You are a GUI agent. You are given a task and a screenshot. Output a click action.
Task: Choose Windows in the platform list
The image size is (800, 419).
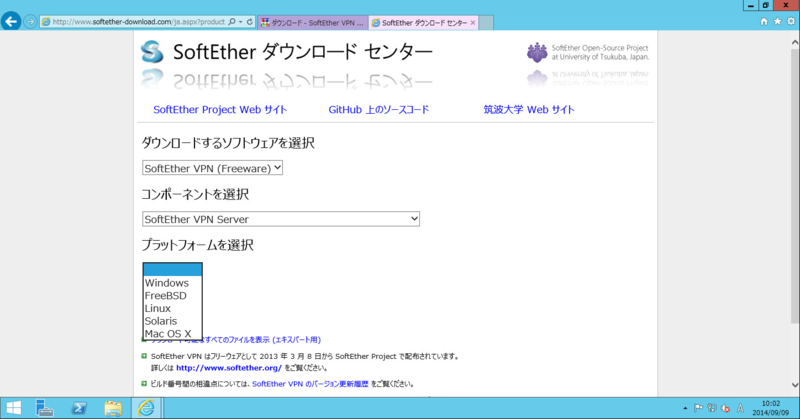(x=172, y=283)
